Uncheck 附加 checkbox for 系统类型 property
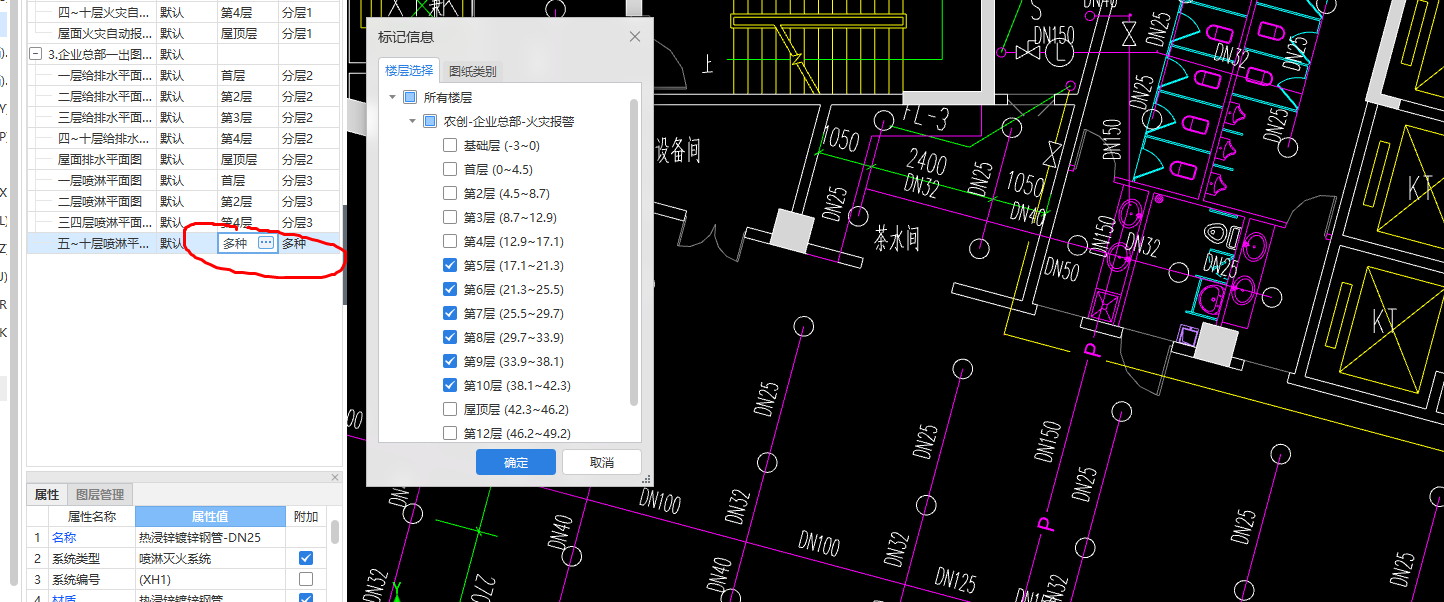This screenshot has width=1444, height=602. click(306, 558)
